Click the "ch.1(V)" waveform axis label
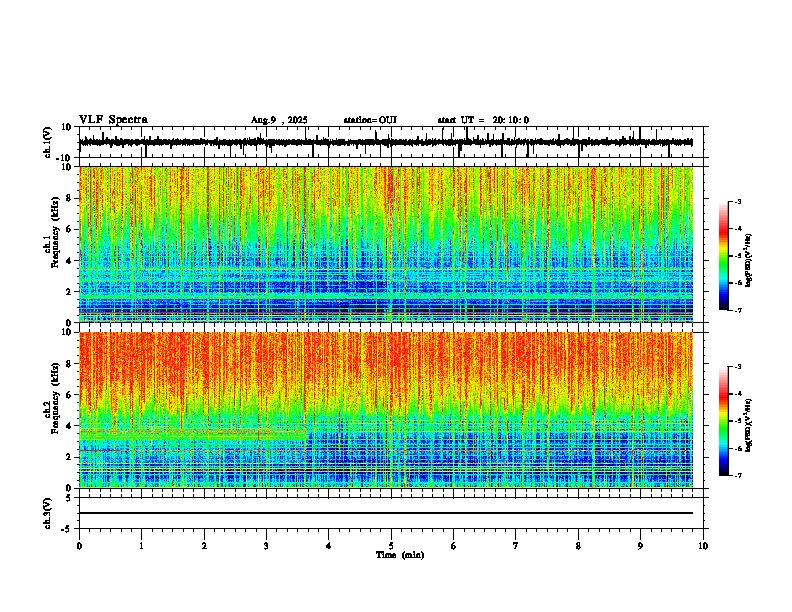792x612 pixels. coord(48,142)
